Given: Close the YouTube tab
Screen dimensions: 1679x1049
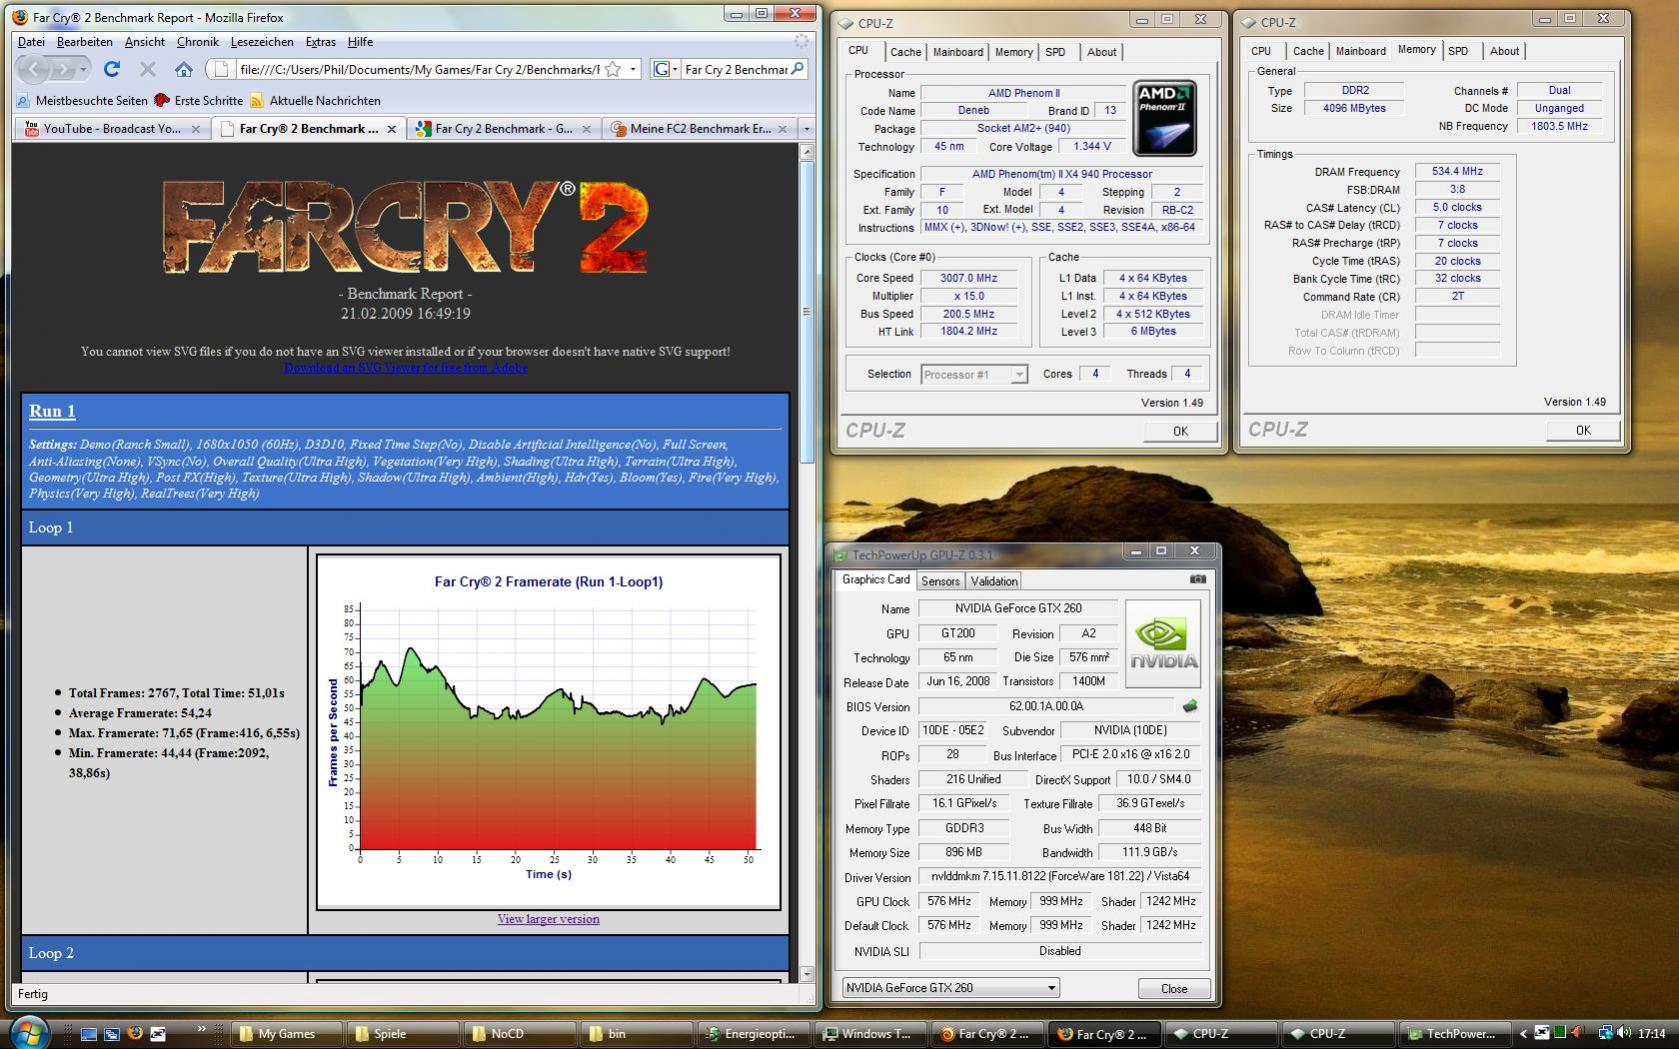Looking at the screenshot, I should pos(196,129).
